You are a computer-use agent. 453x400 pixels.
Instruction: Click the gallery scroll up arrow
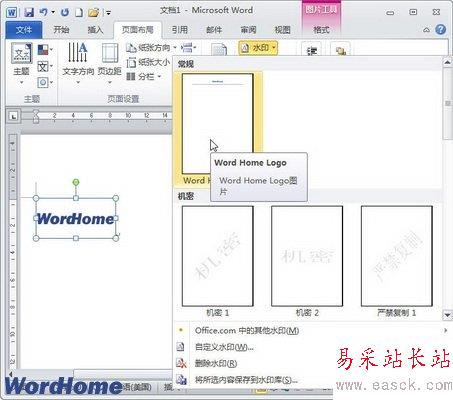pos(447,63)
